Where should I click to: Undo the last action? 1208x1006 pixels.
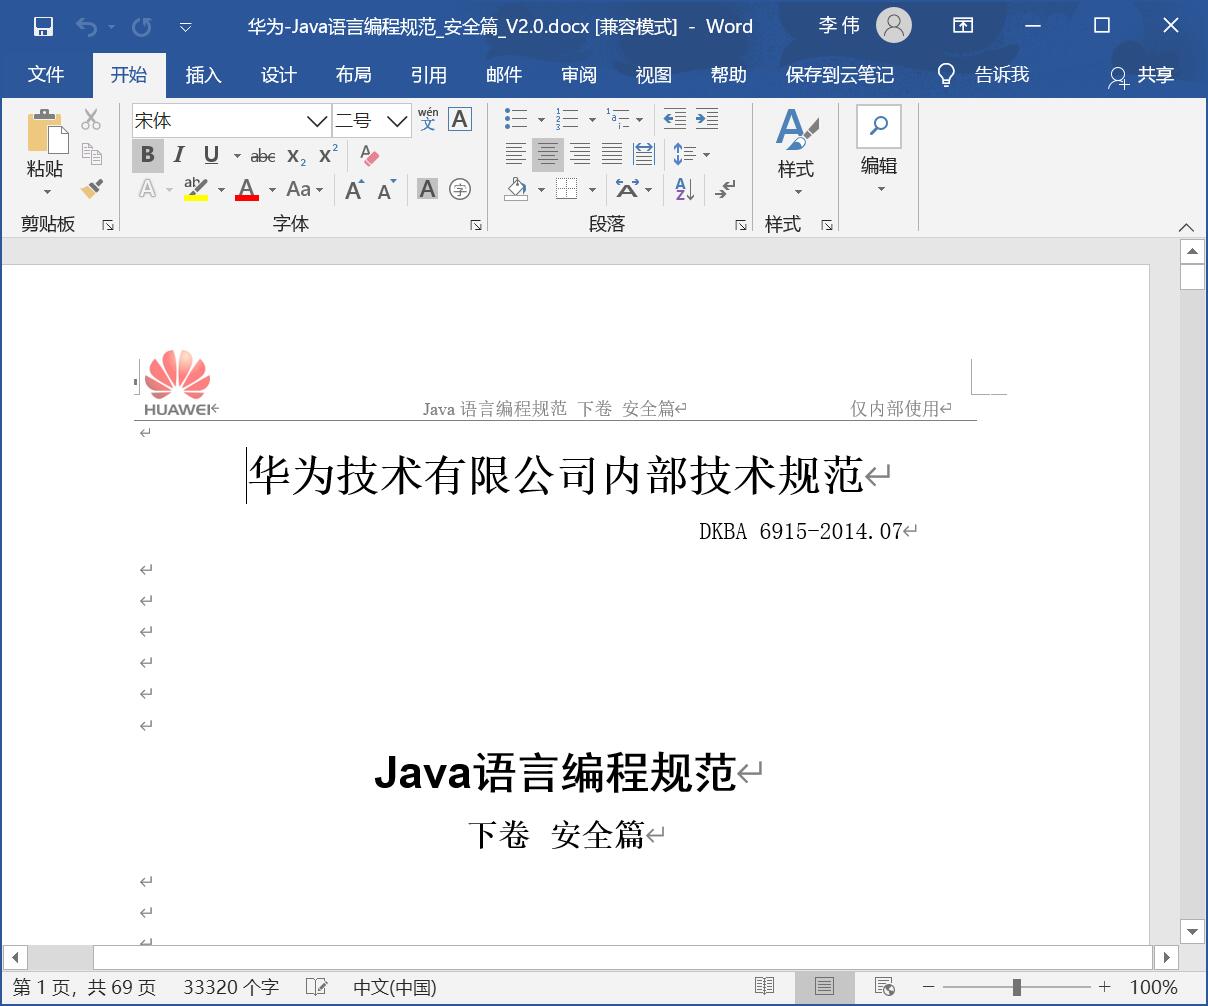[87, 27]
